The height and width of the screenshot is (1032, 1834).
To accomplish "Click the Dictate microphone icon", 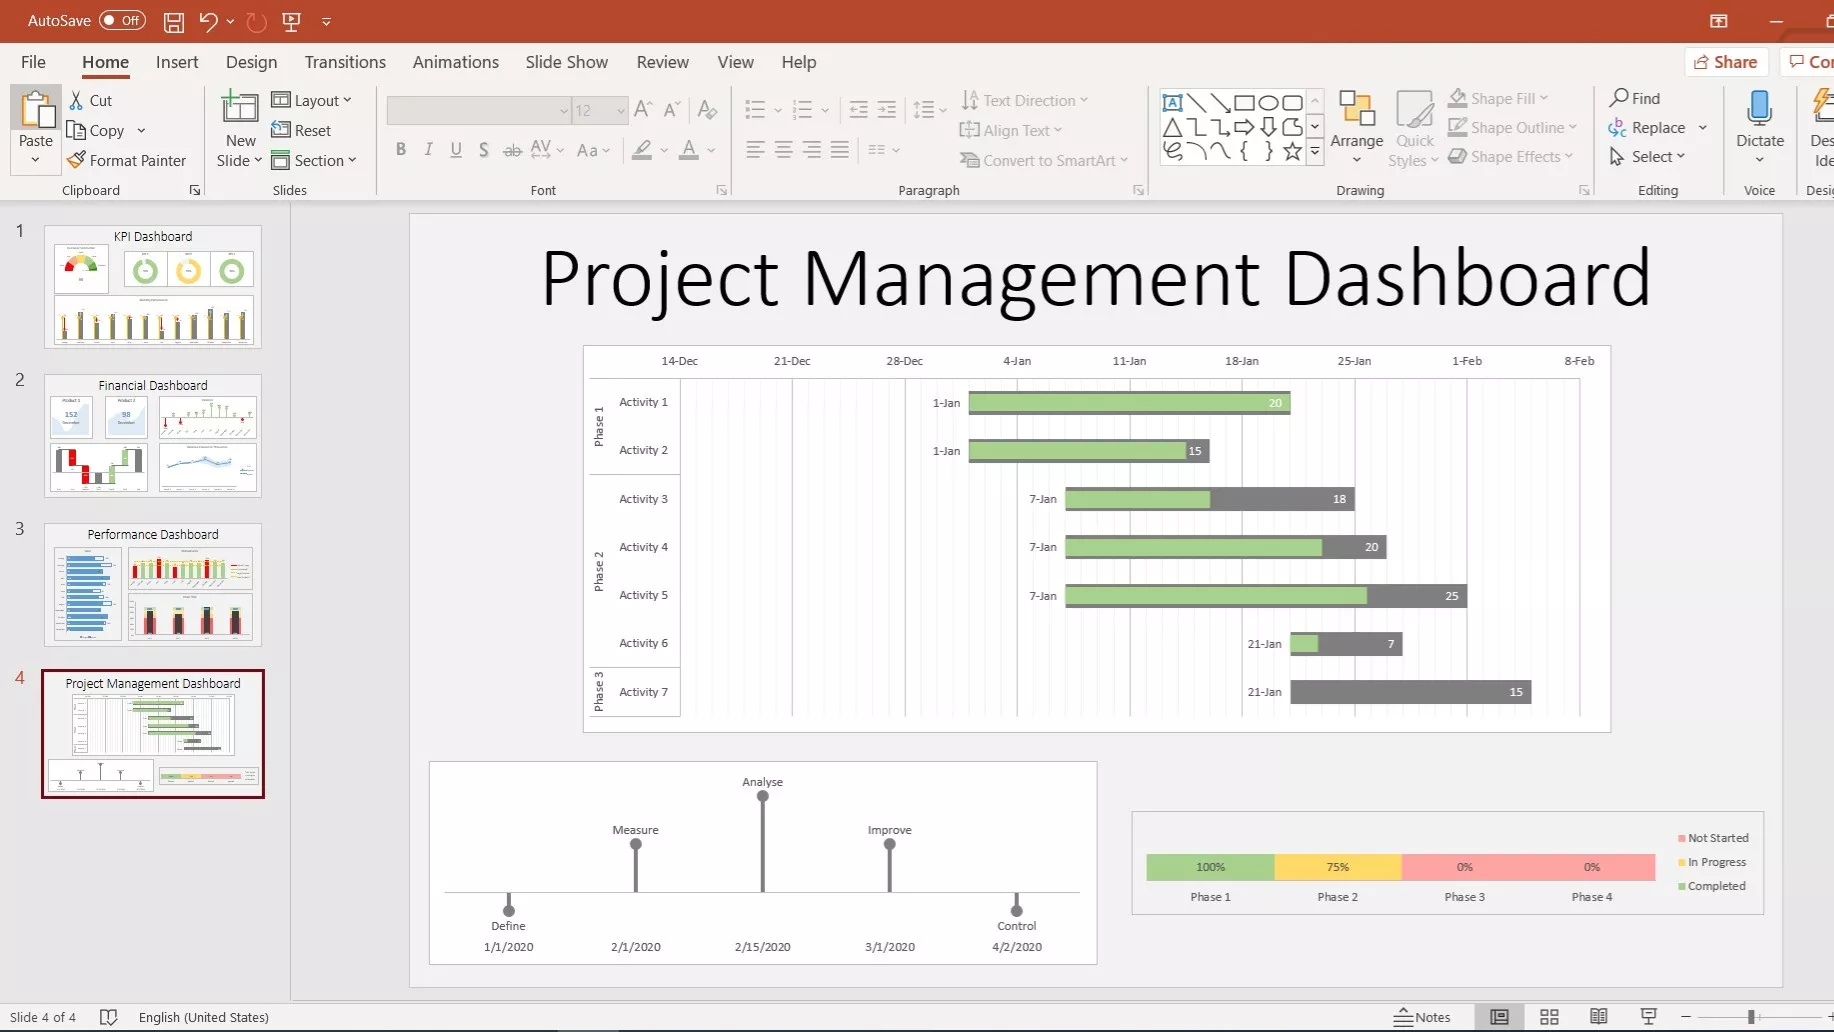I will [x=1759, y=109].
